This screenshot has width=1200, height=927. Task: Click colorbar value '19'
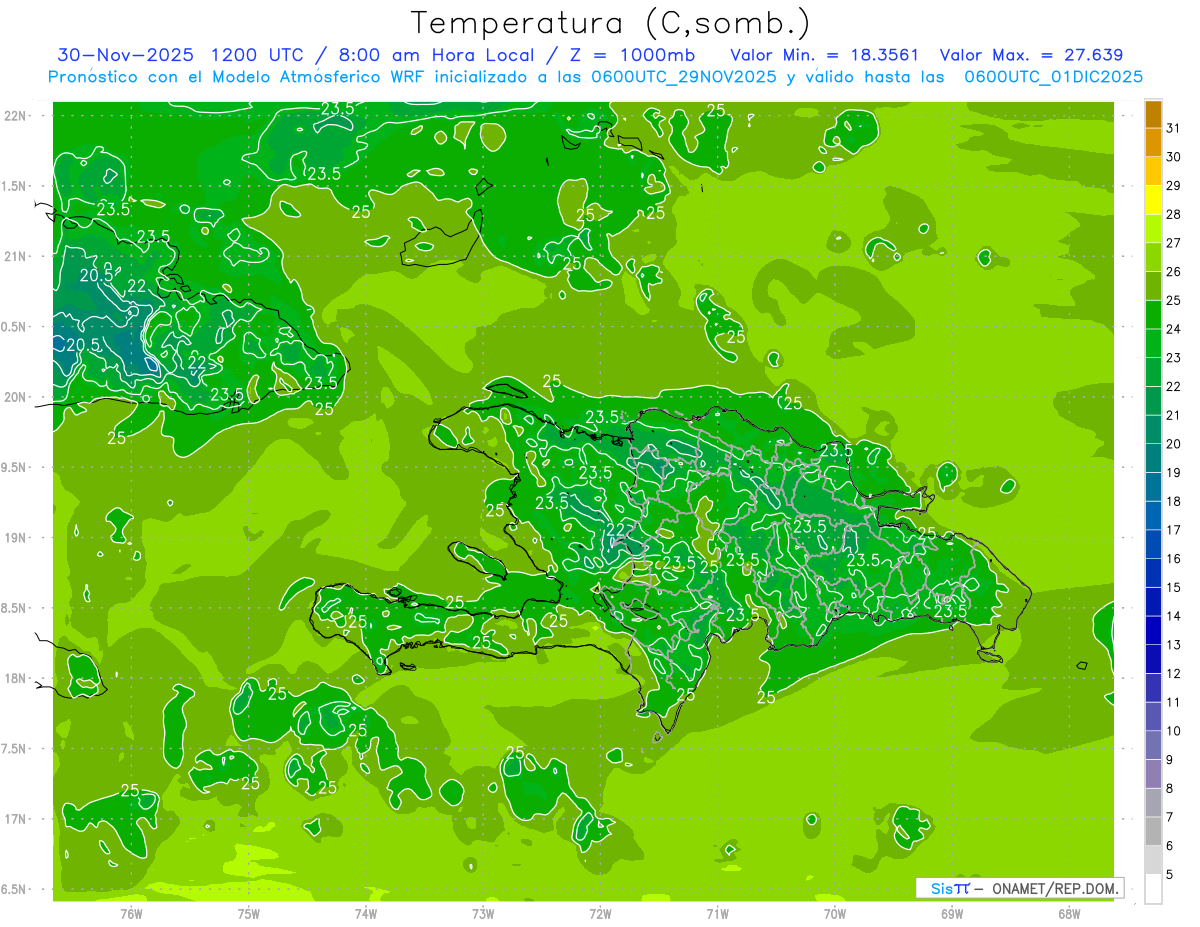(1173, 473)
